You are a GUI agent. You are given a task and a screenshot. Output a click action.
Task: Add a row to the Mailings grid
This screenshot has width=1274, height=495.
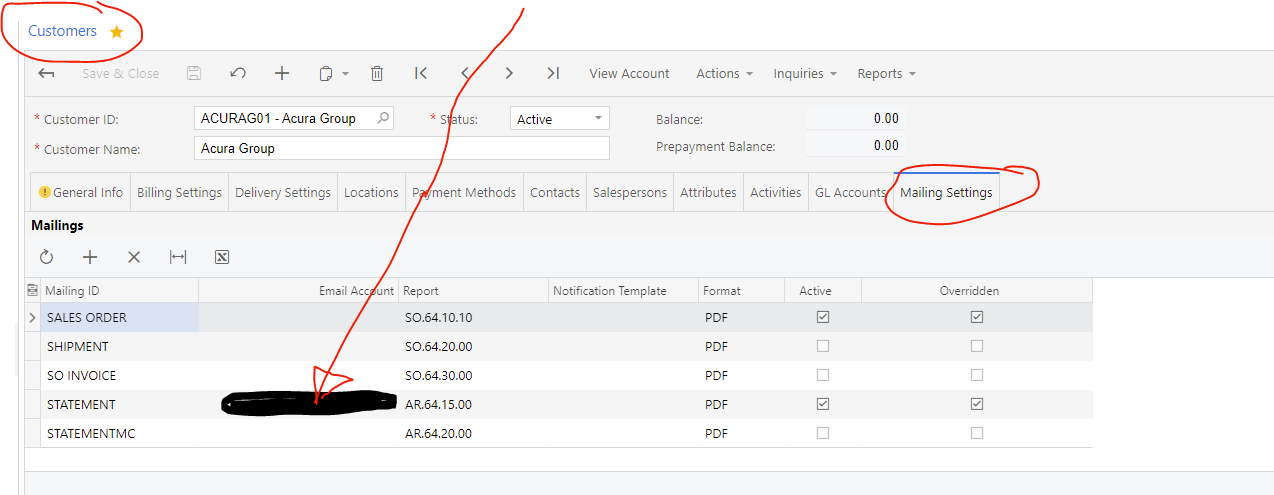point(90,257)
